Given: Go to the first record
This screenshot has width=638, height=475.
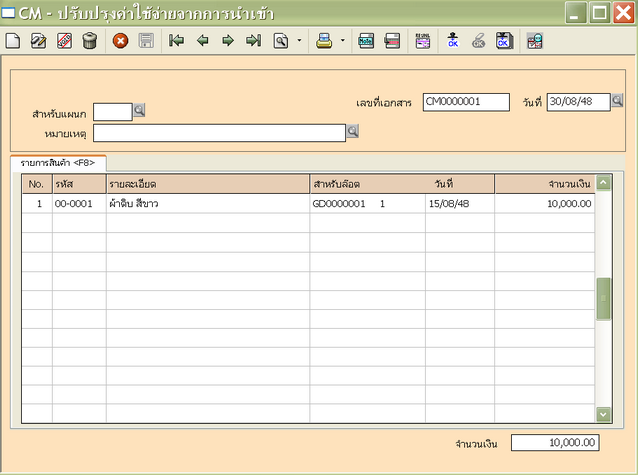Looking at the screenshot, I should tap(177, 41).
